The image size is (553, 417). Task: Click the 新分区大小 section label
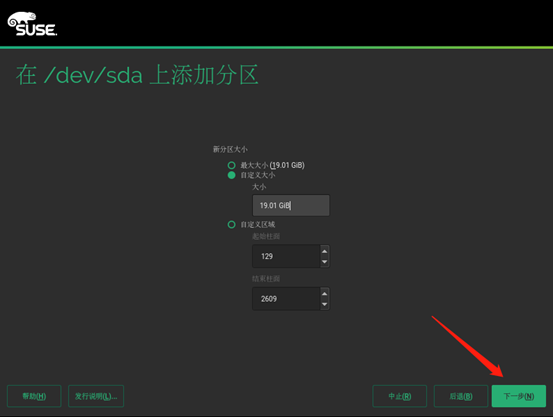point(230,149)
